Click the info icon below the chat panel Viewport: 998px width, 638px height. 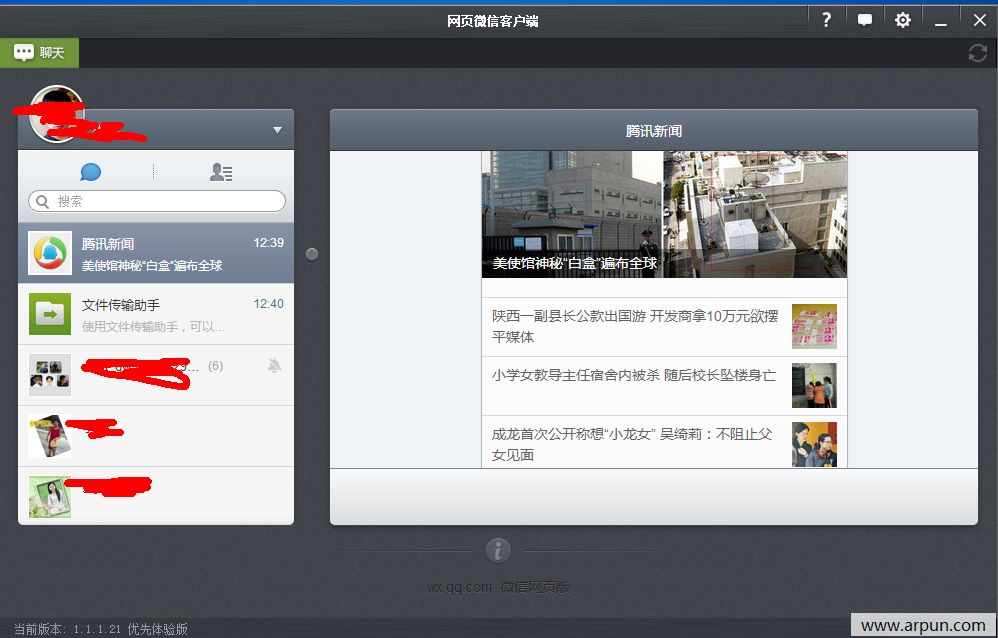tap(498, 550)
